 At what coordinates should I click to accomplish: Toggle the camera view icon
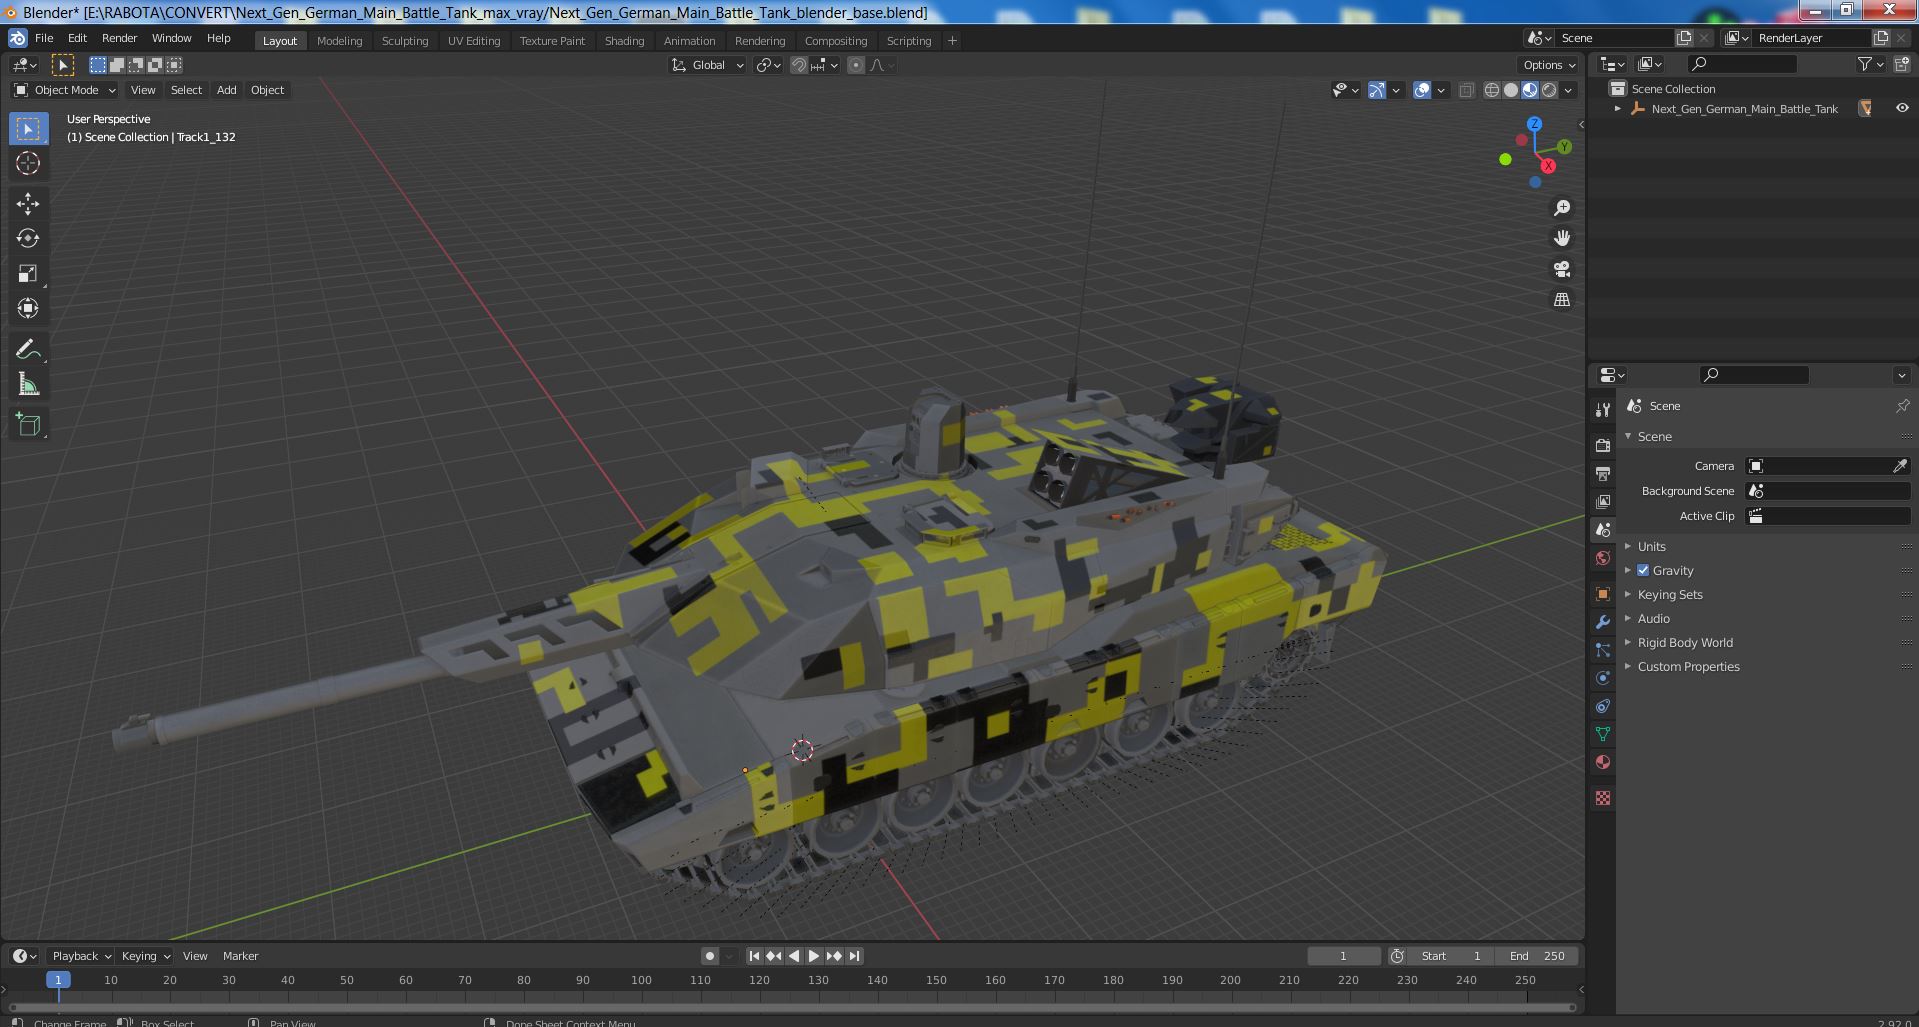1562,269
